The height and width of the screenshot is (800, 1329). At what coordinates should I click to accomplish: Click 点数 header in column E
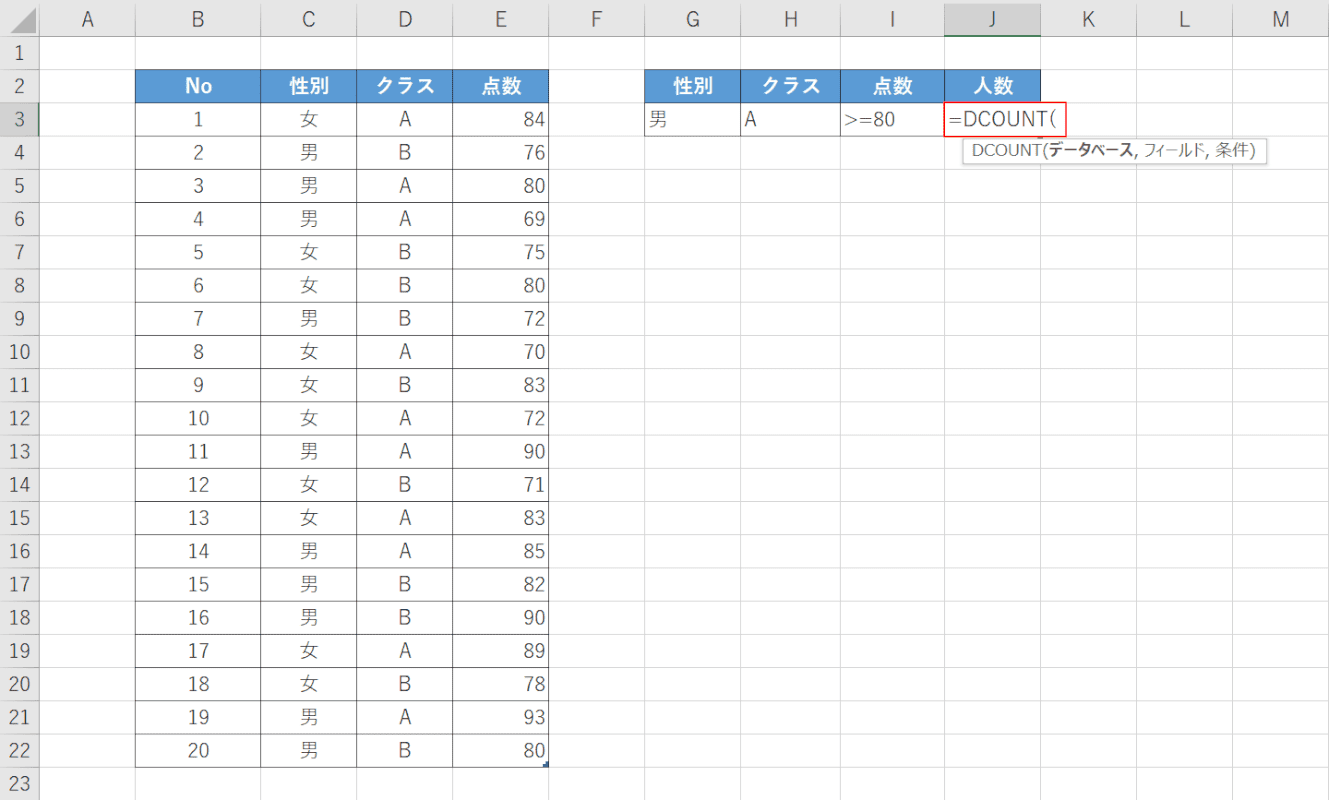(501, 86)
